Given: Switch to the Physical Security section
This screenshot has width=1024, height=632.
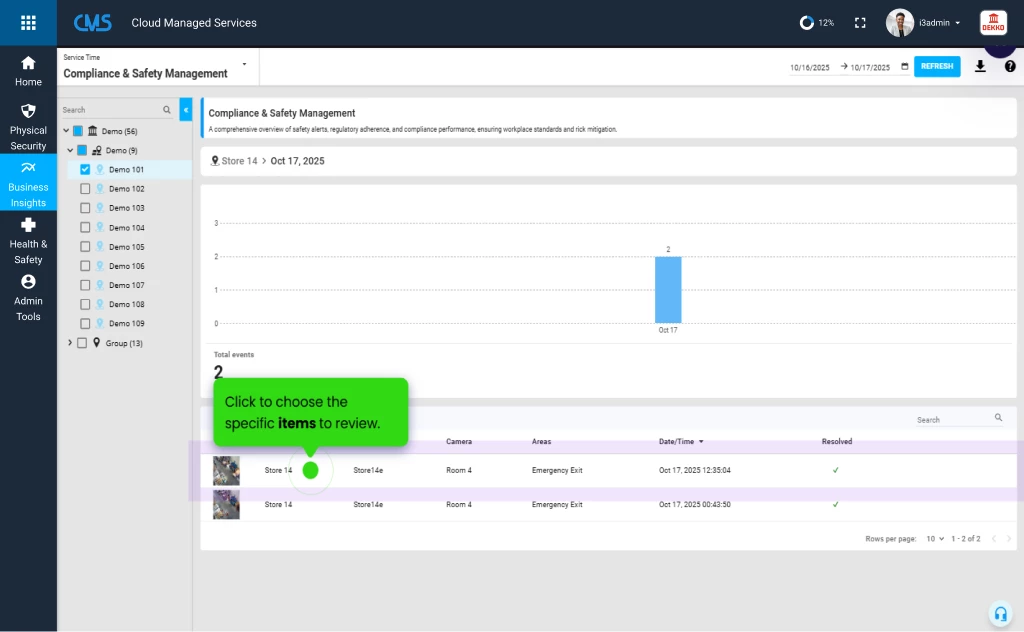Looking at the screenshot, I should 27,125.
